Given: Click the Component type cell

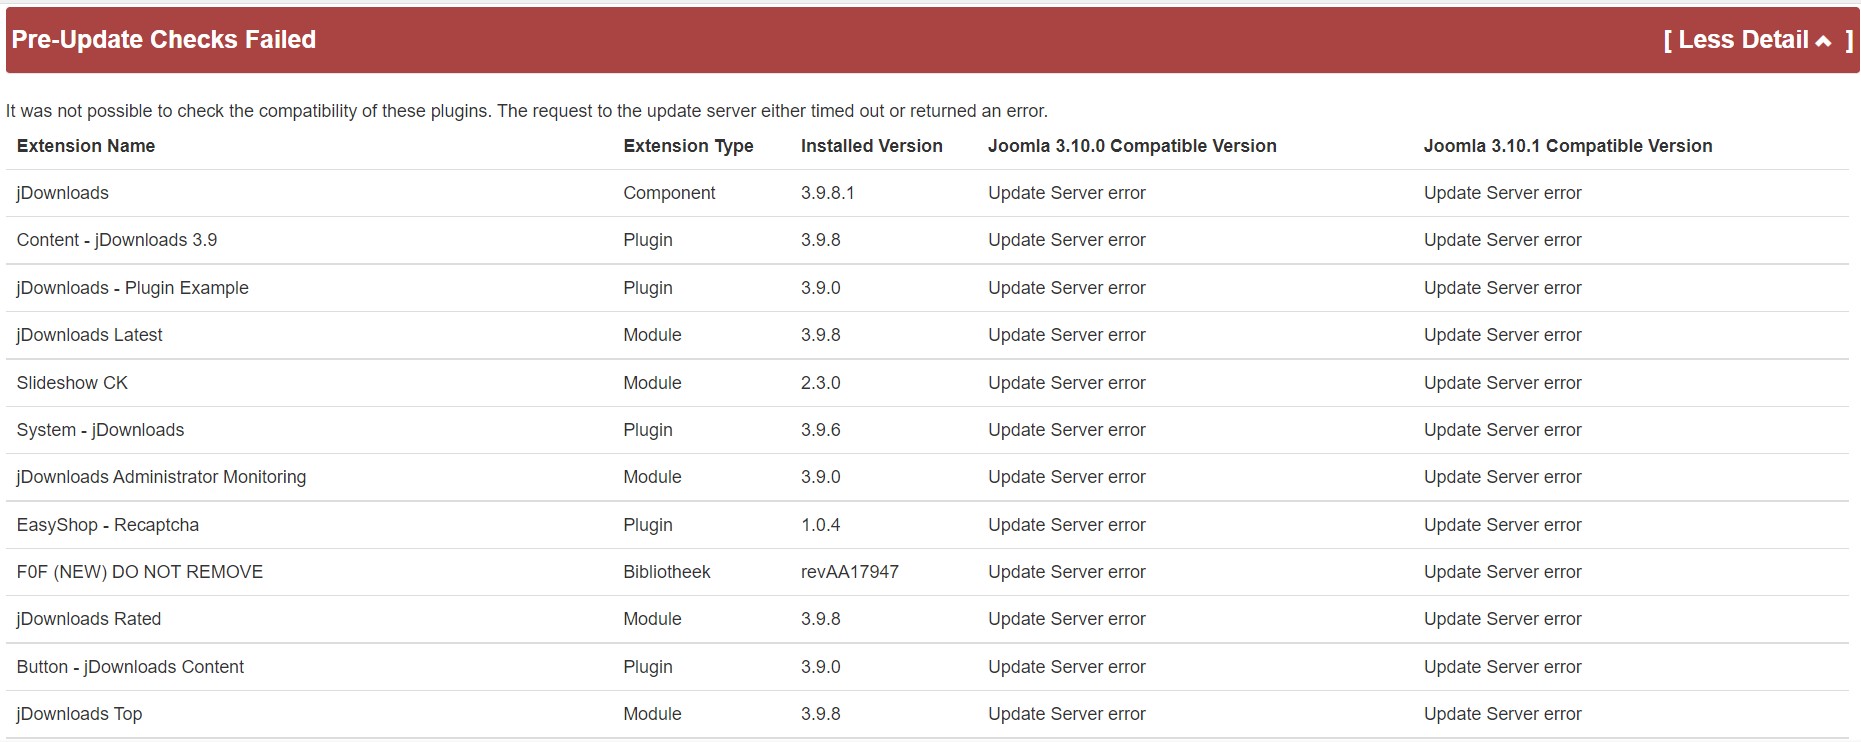Looking at the screenshot, I should click(x=669, y=193).
